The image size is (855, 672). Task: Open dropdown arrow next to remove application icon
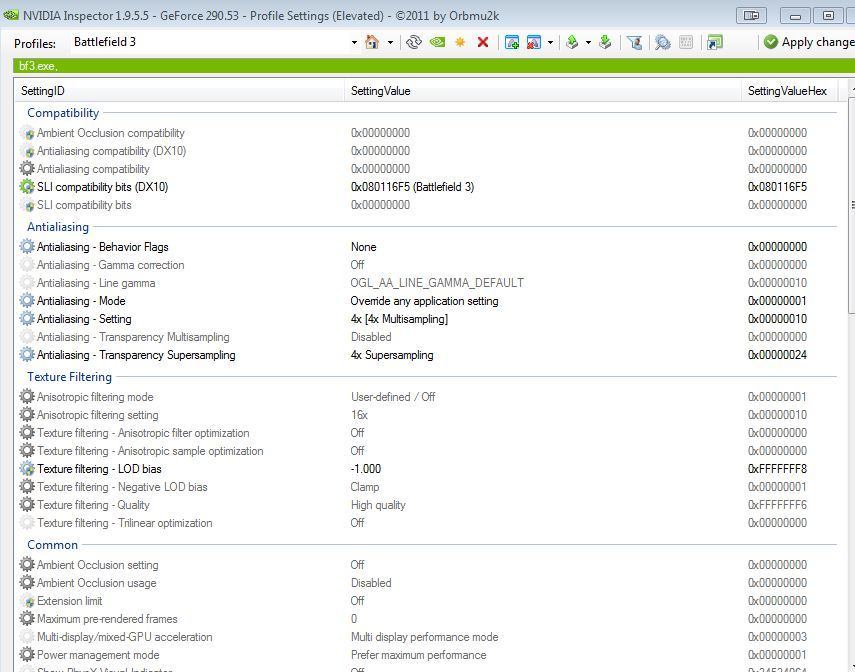(x=550, y=43)
